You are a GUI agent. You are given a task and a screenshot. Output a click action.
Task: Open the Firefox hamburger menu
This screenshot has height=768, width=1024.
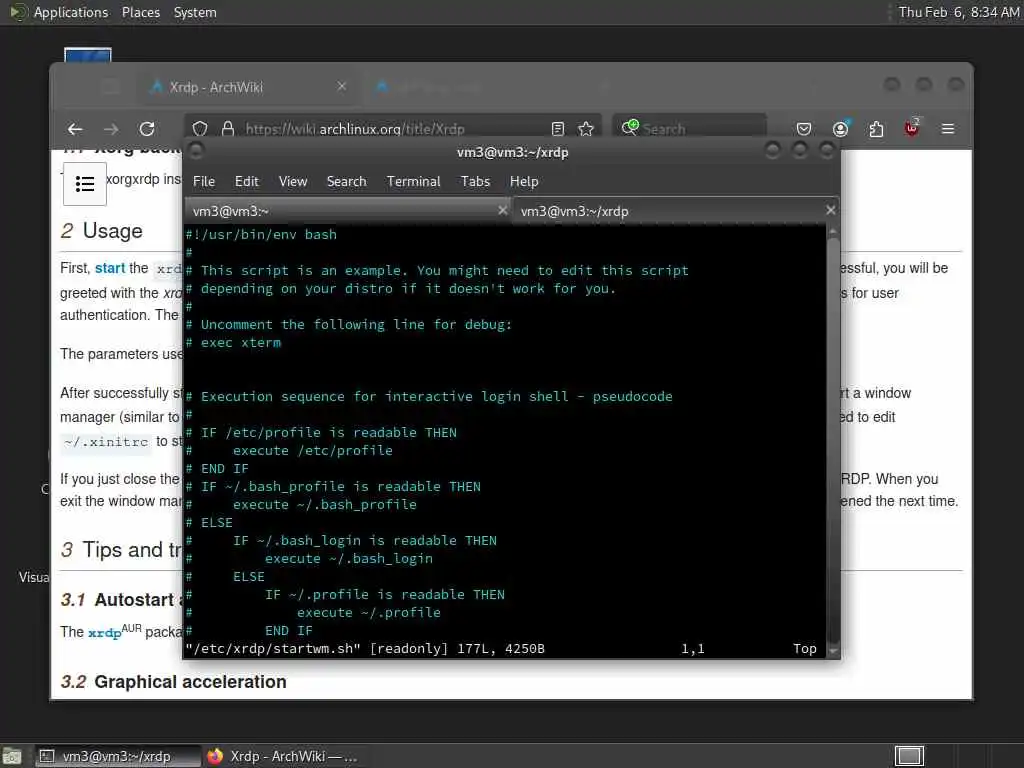[x=948, y=129]
